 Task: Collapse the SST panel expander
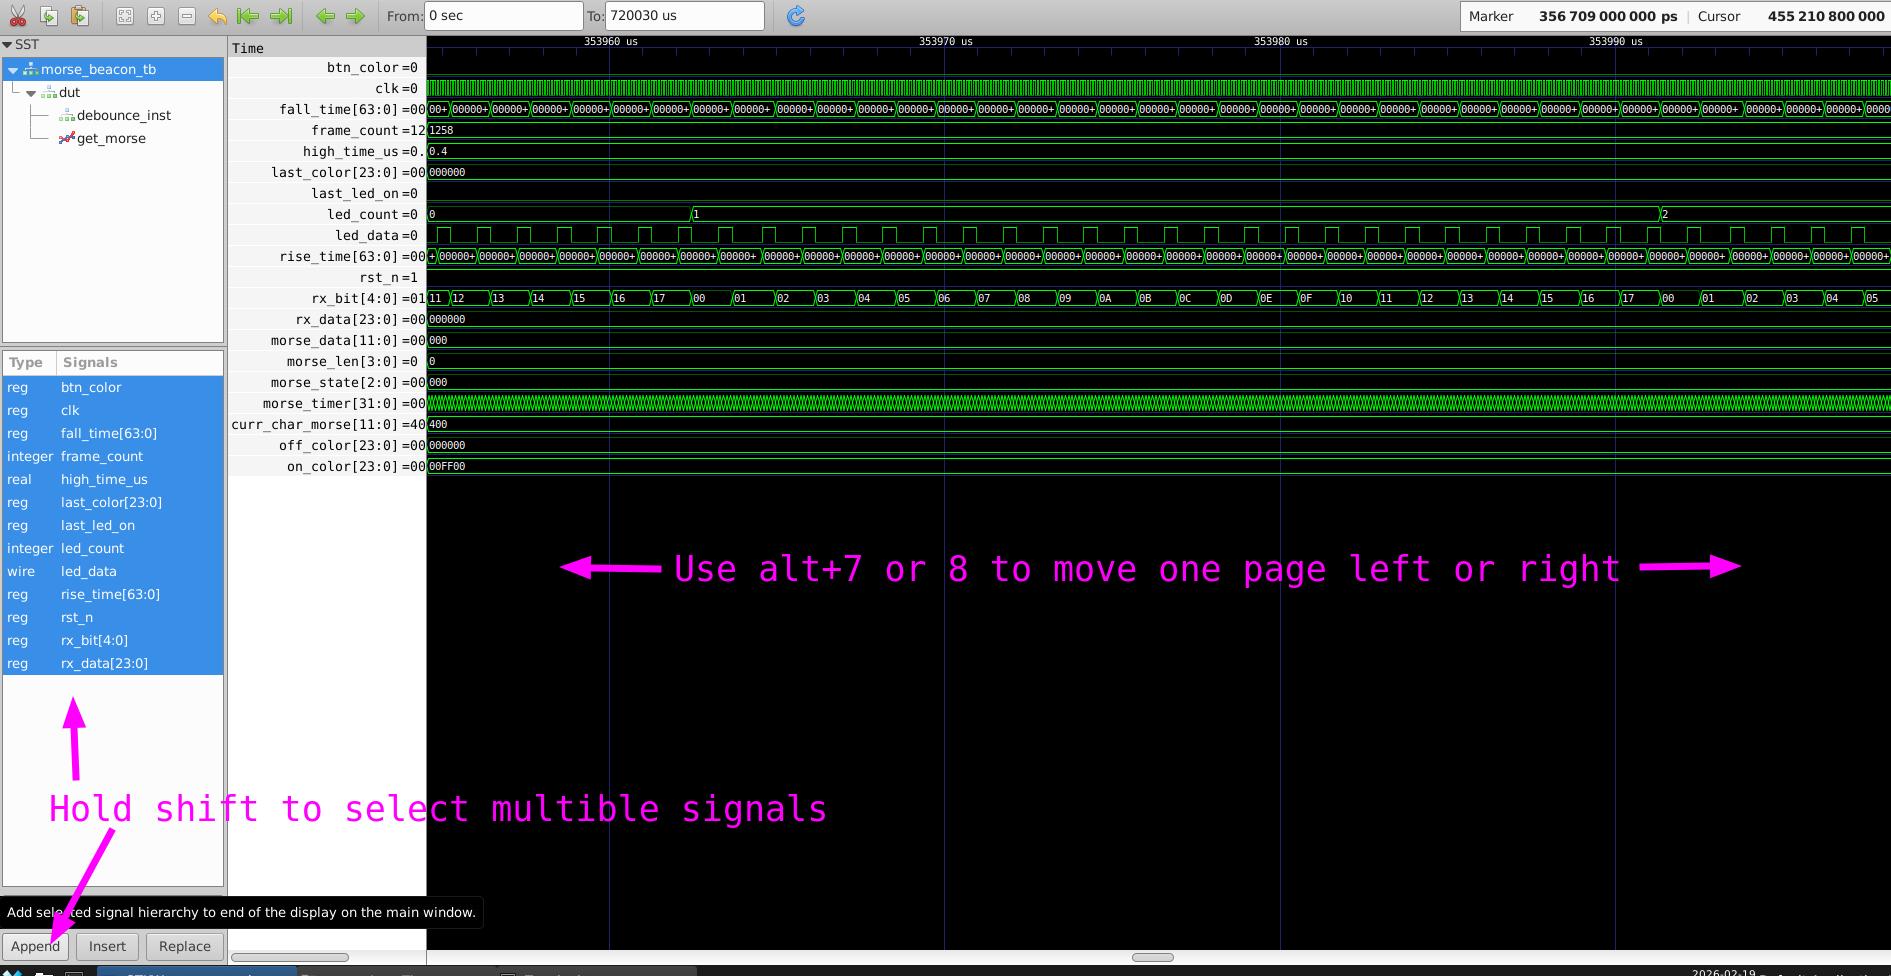pyautogui.click(x=8, y=45)
